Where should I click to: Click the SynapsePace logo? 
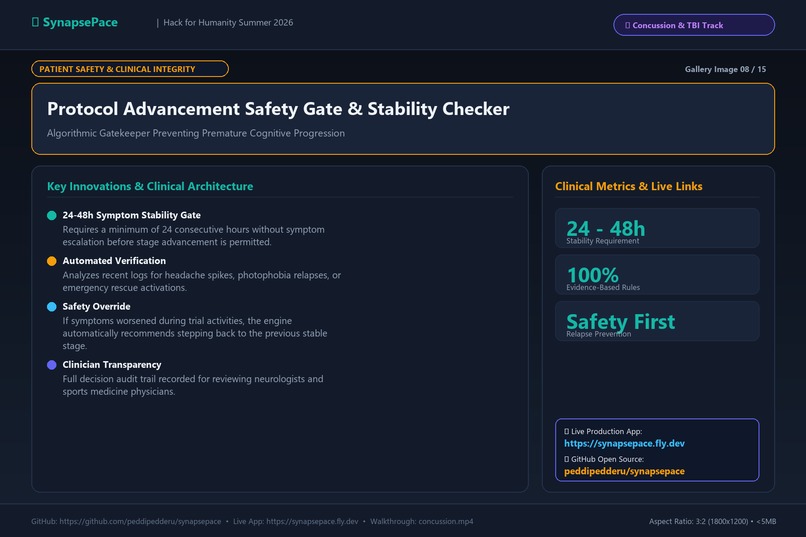pyautogui.click(x=75, y=22)
